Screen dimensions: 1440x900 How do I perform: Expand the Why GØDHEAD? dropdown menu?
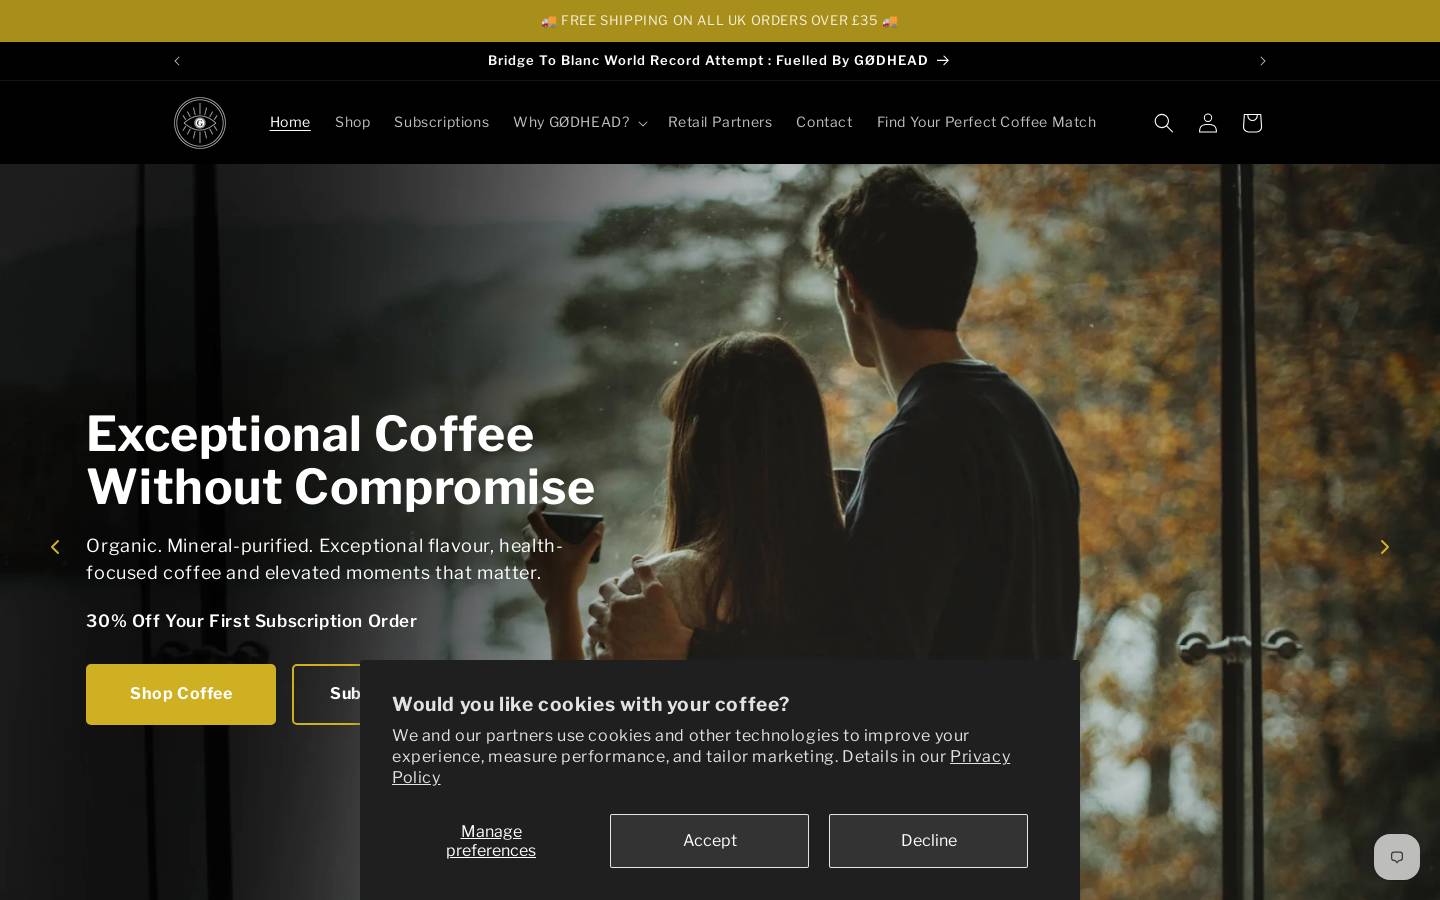(580, 122)
